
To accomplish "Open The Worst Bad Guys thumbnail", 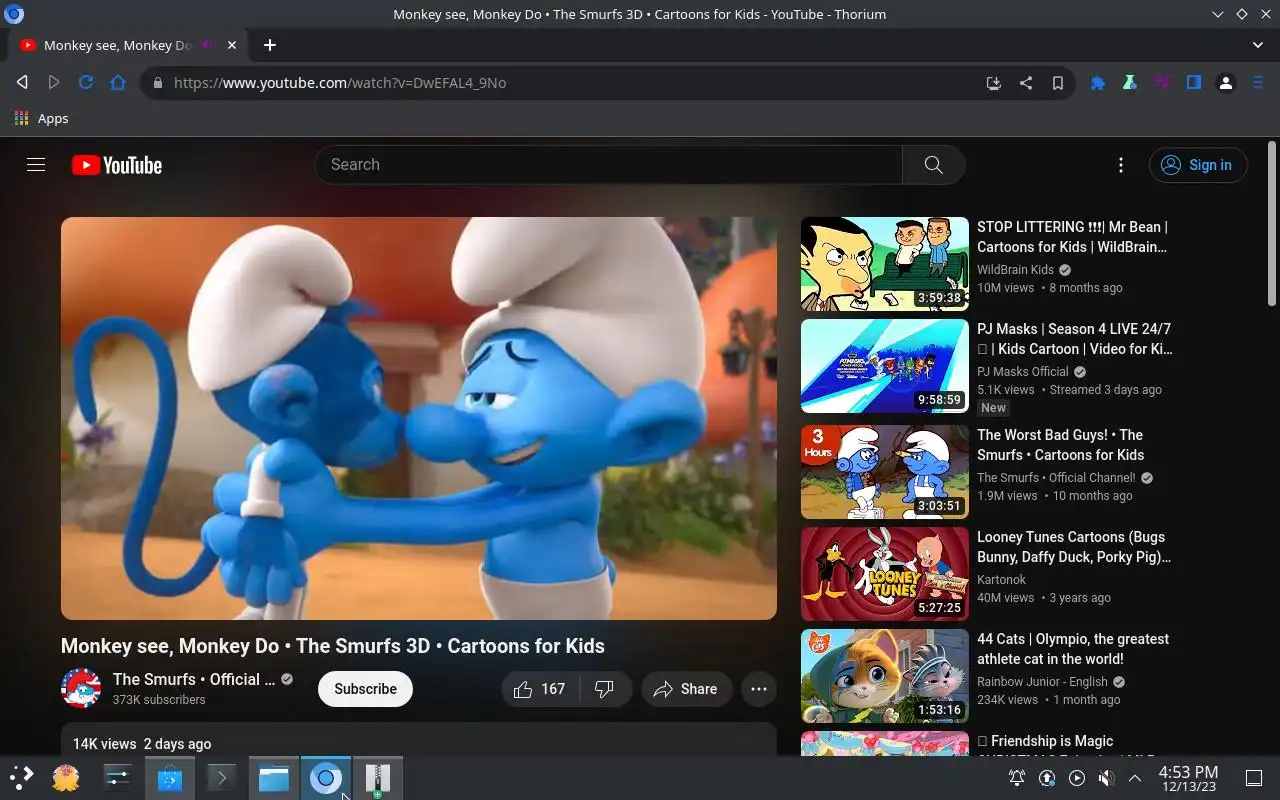I will point(885,472).
